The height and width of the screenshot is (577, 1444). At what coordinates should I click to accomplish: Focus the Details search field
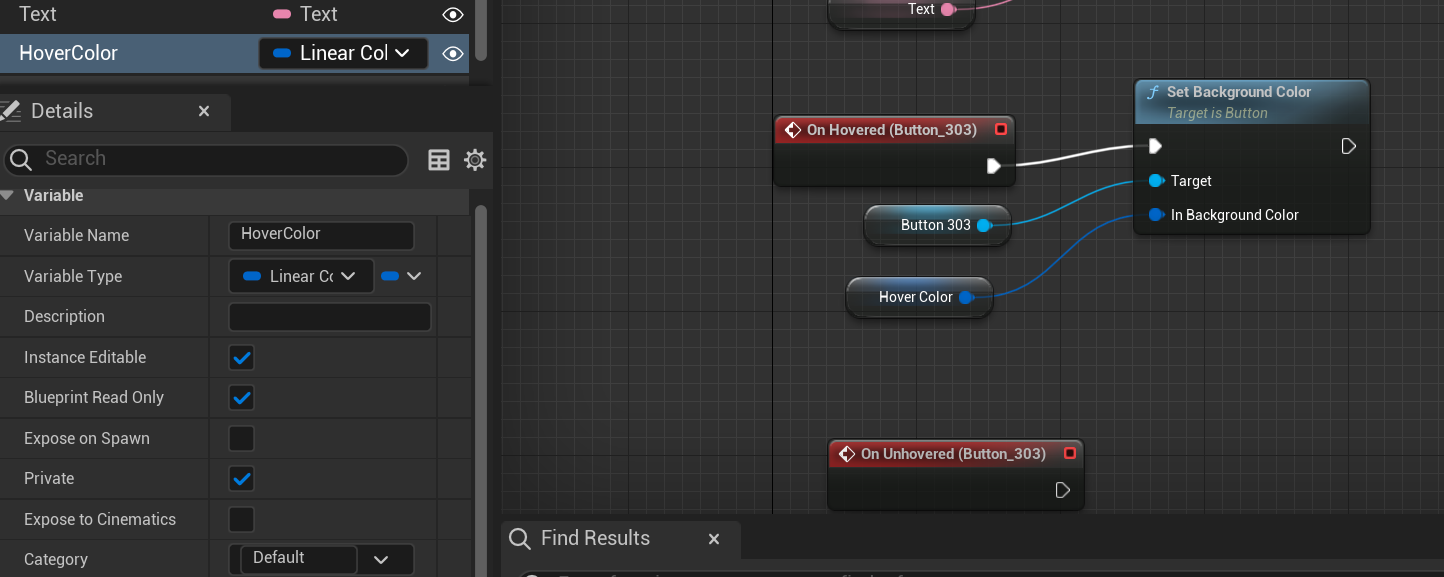tap(207, 159)
